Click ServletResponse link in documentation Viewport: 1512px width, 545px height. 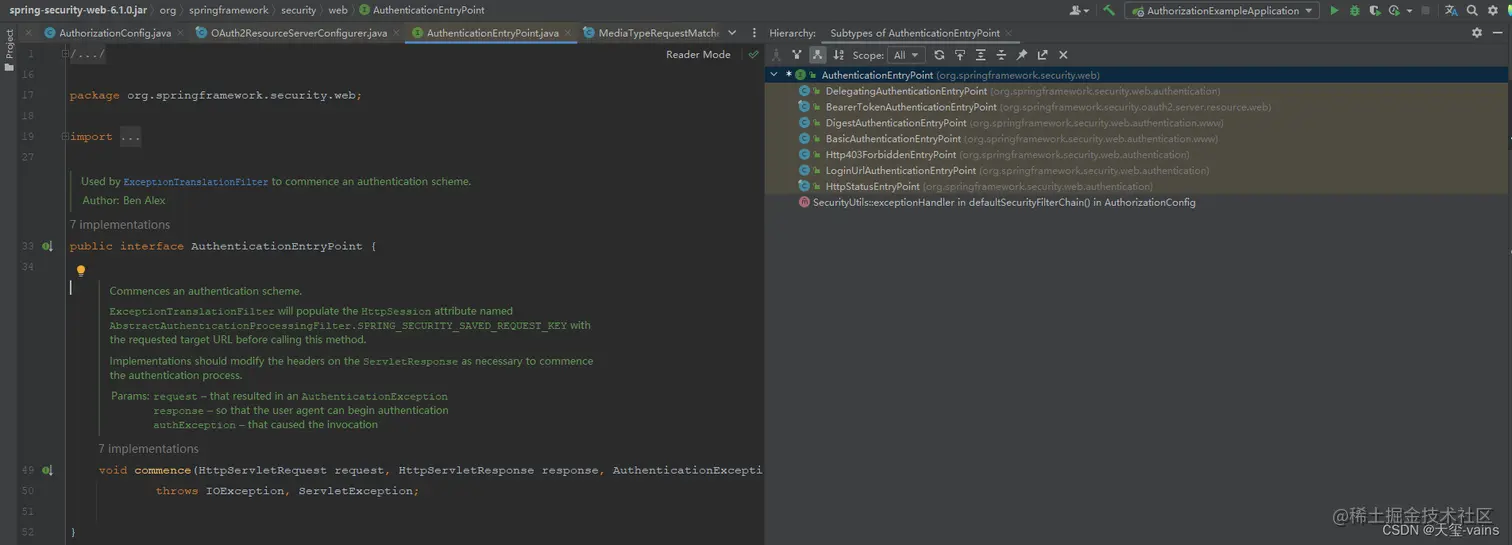410,362
